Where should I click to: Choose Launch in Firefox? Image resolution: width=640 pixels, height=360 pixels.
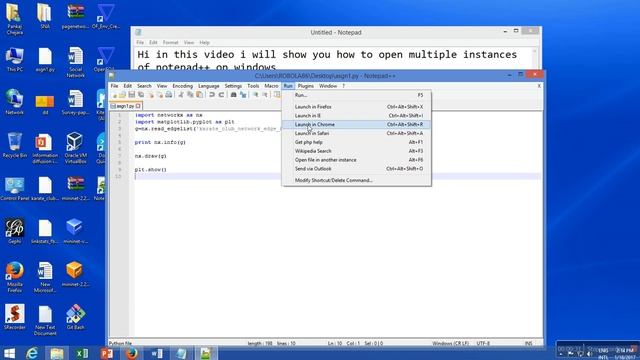click(356, 107)
